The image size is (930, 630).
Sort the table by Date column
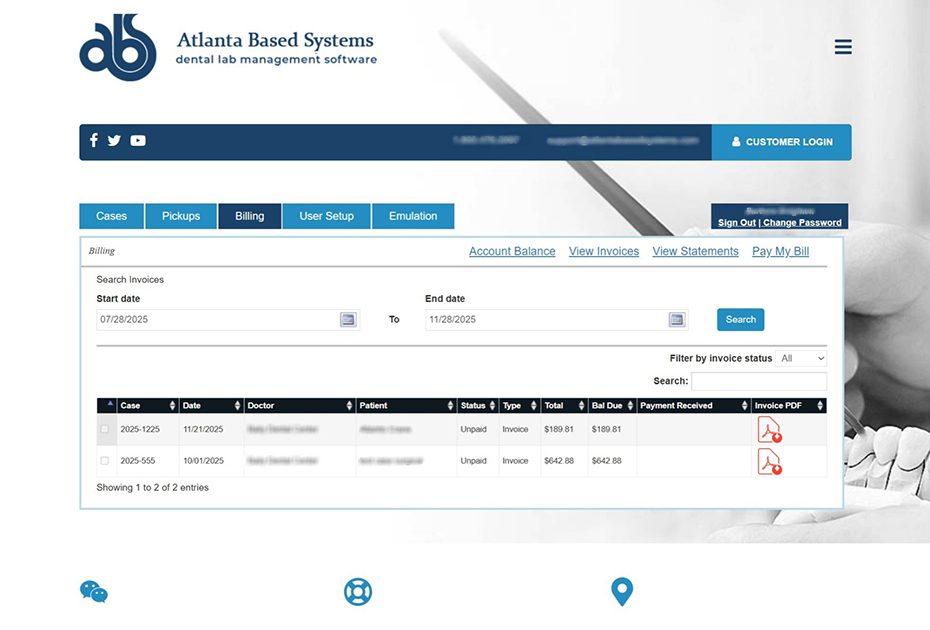click(210, 406)
